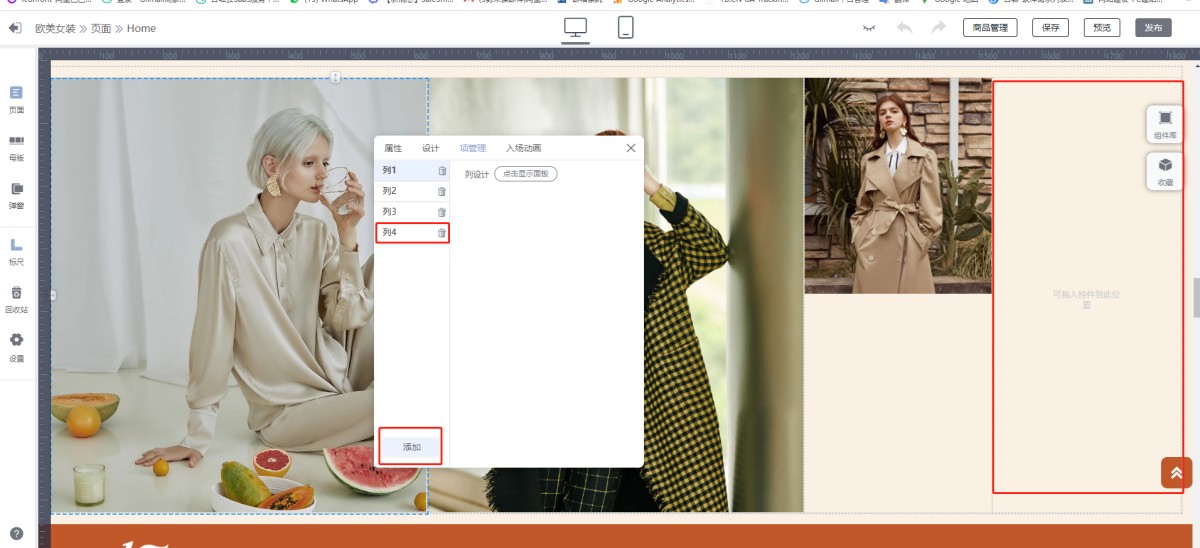
Task: Open the 组件库 component library
Action: click(x=1165, y=123)
